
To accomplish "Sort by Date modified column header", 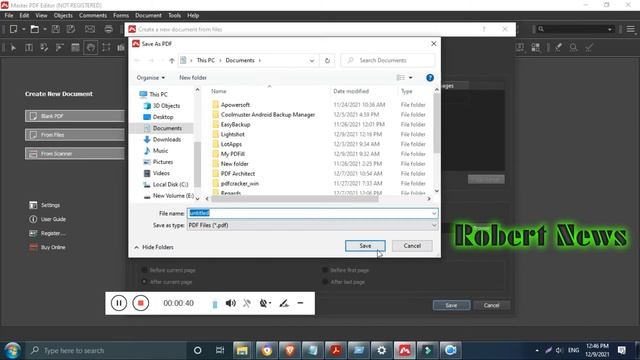I will click(351, 91).
